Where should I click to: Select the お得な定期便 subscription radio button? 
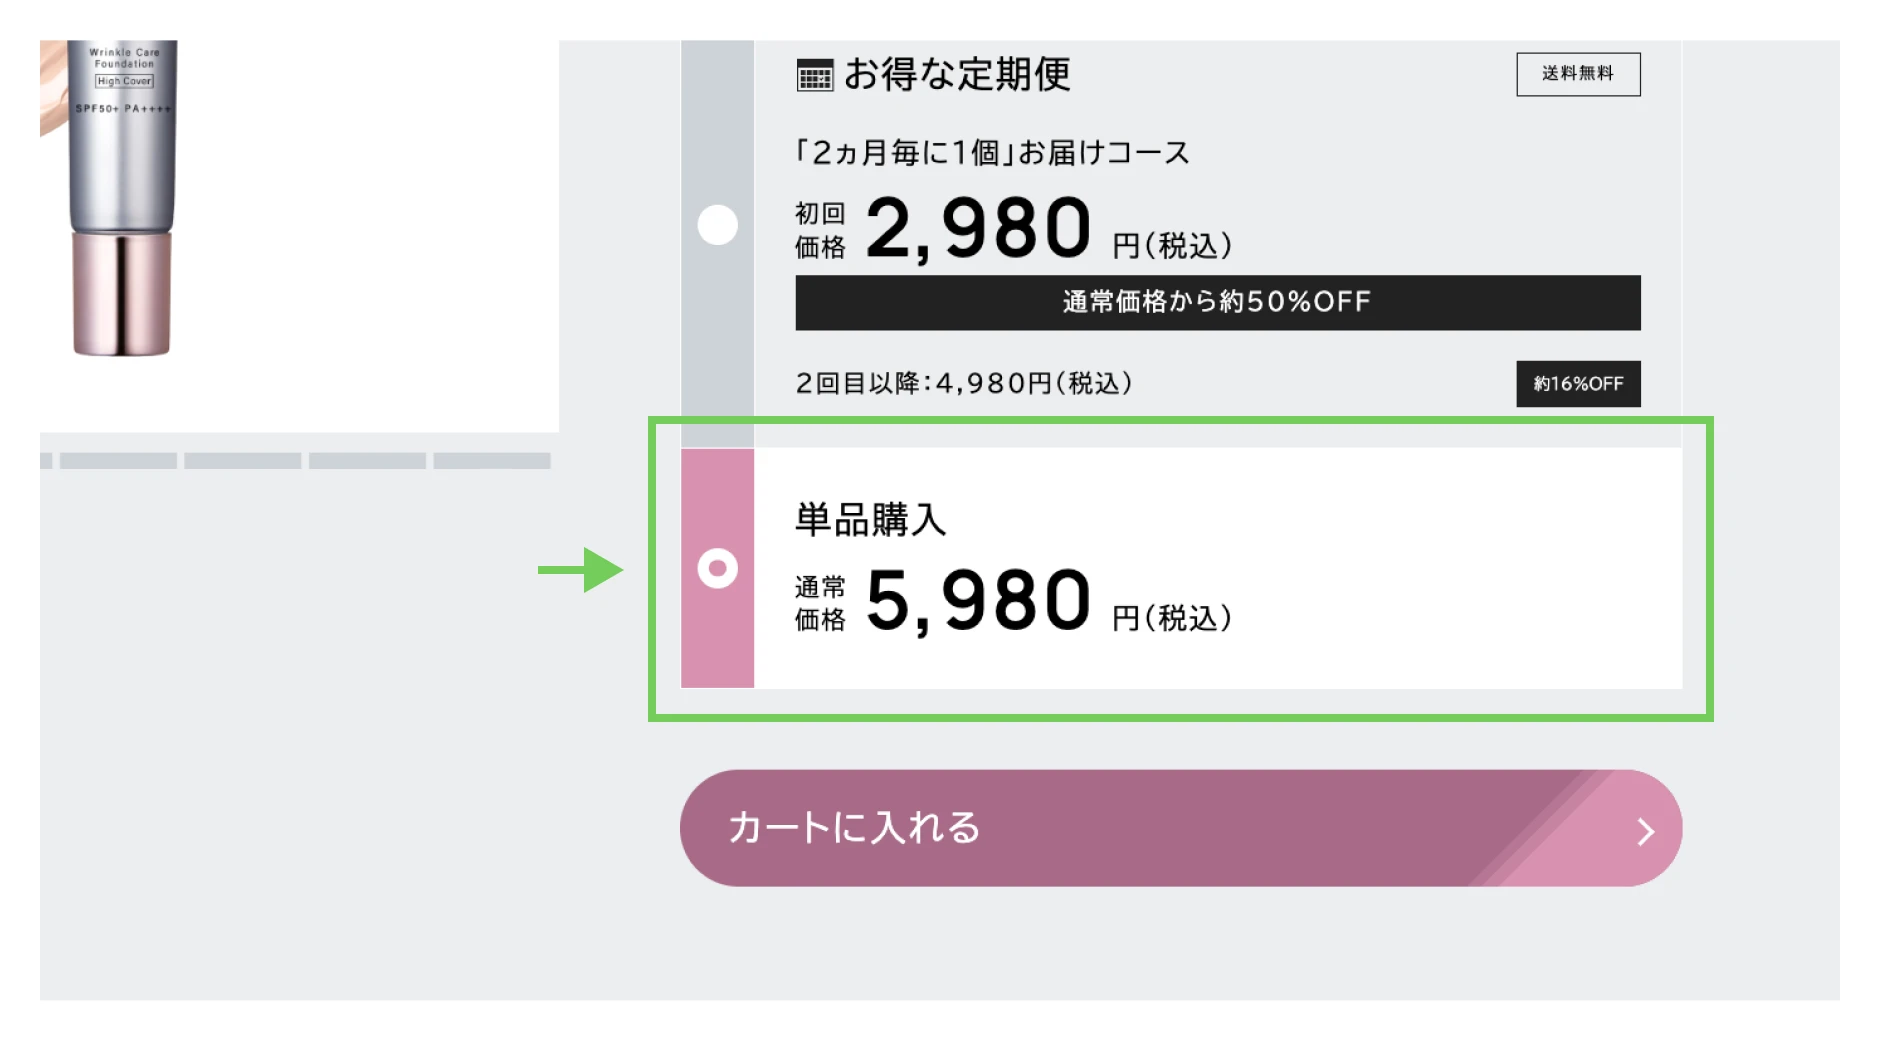717,225
